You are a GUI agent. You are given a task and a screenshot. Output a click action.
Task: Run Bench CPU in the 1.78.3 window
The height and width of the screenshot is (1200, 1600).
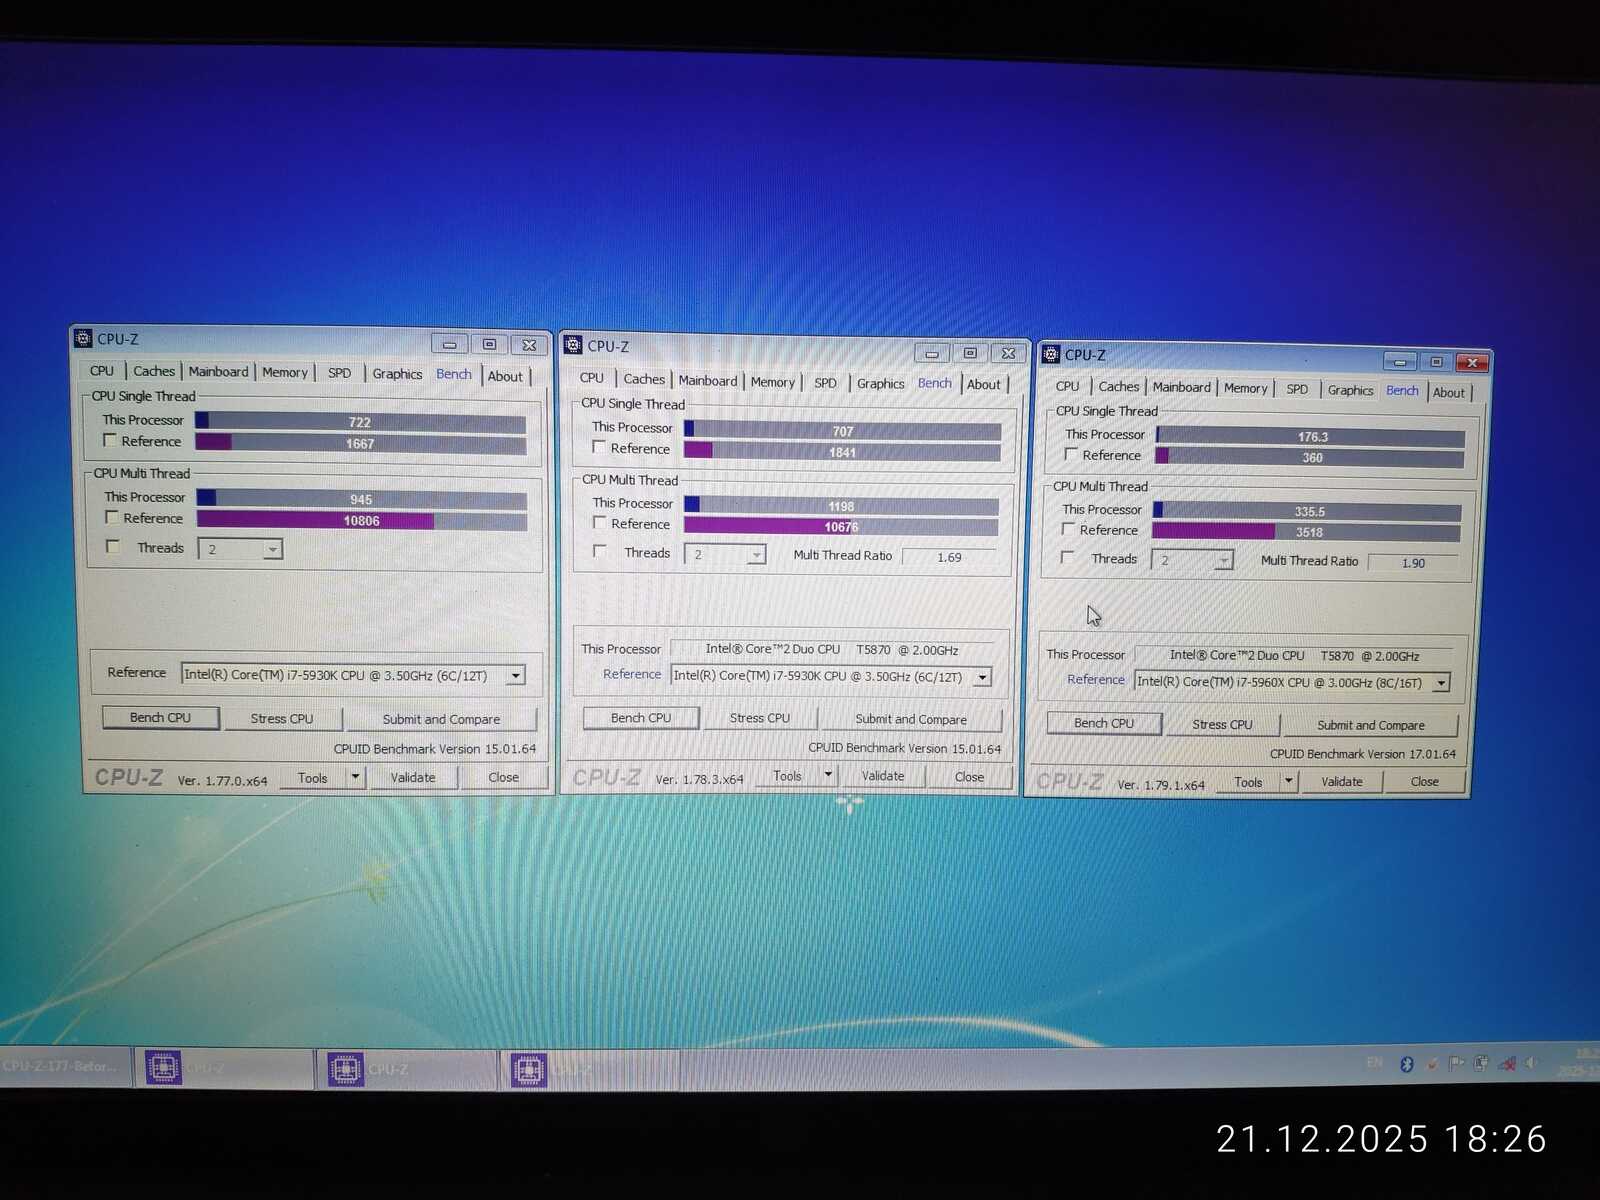pos(641,717)
